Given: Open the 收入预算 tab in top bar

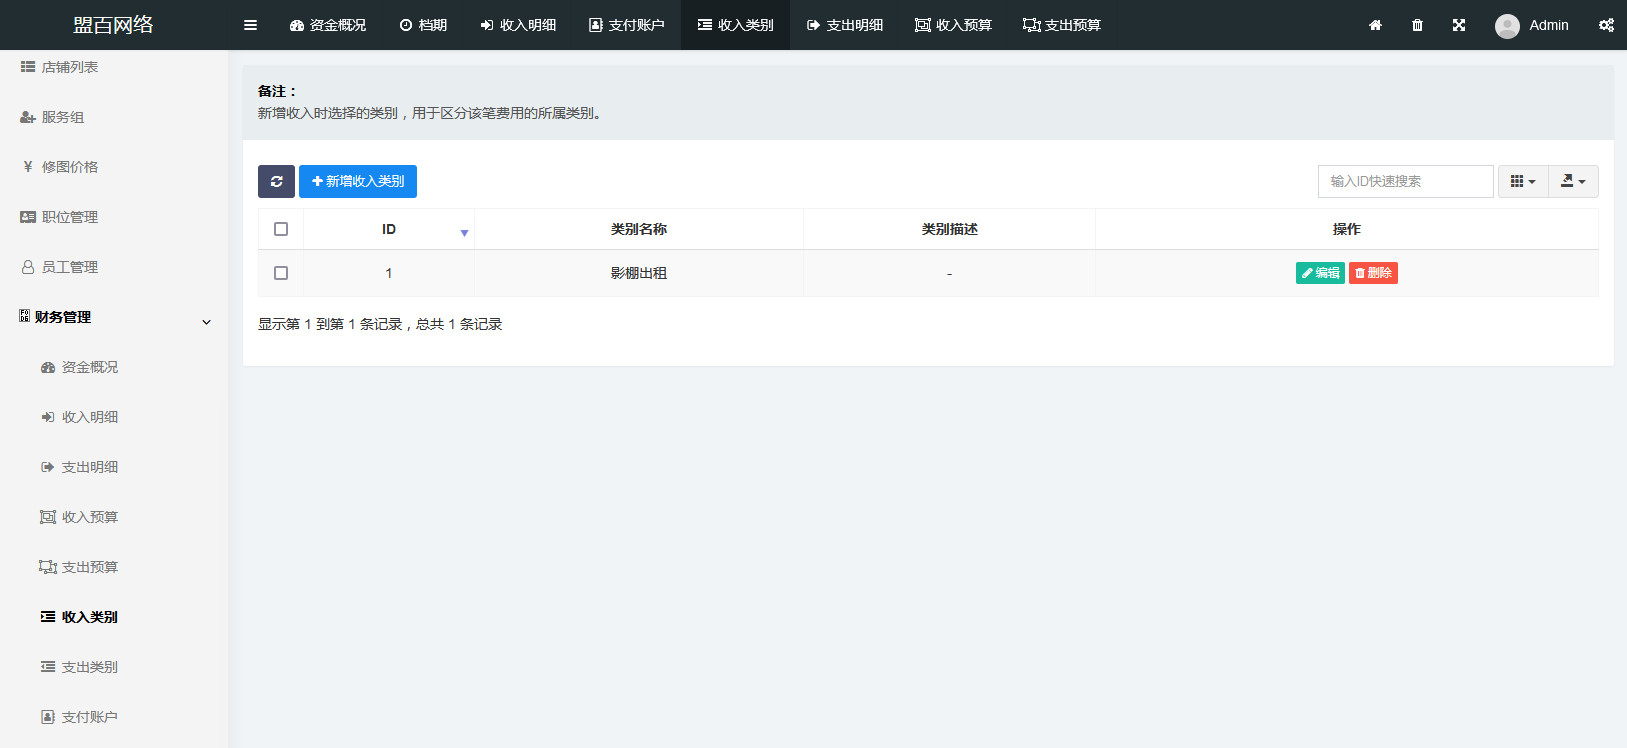Looking at the screenshot, I should (953, 25).
